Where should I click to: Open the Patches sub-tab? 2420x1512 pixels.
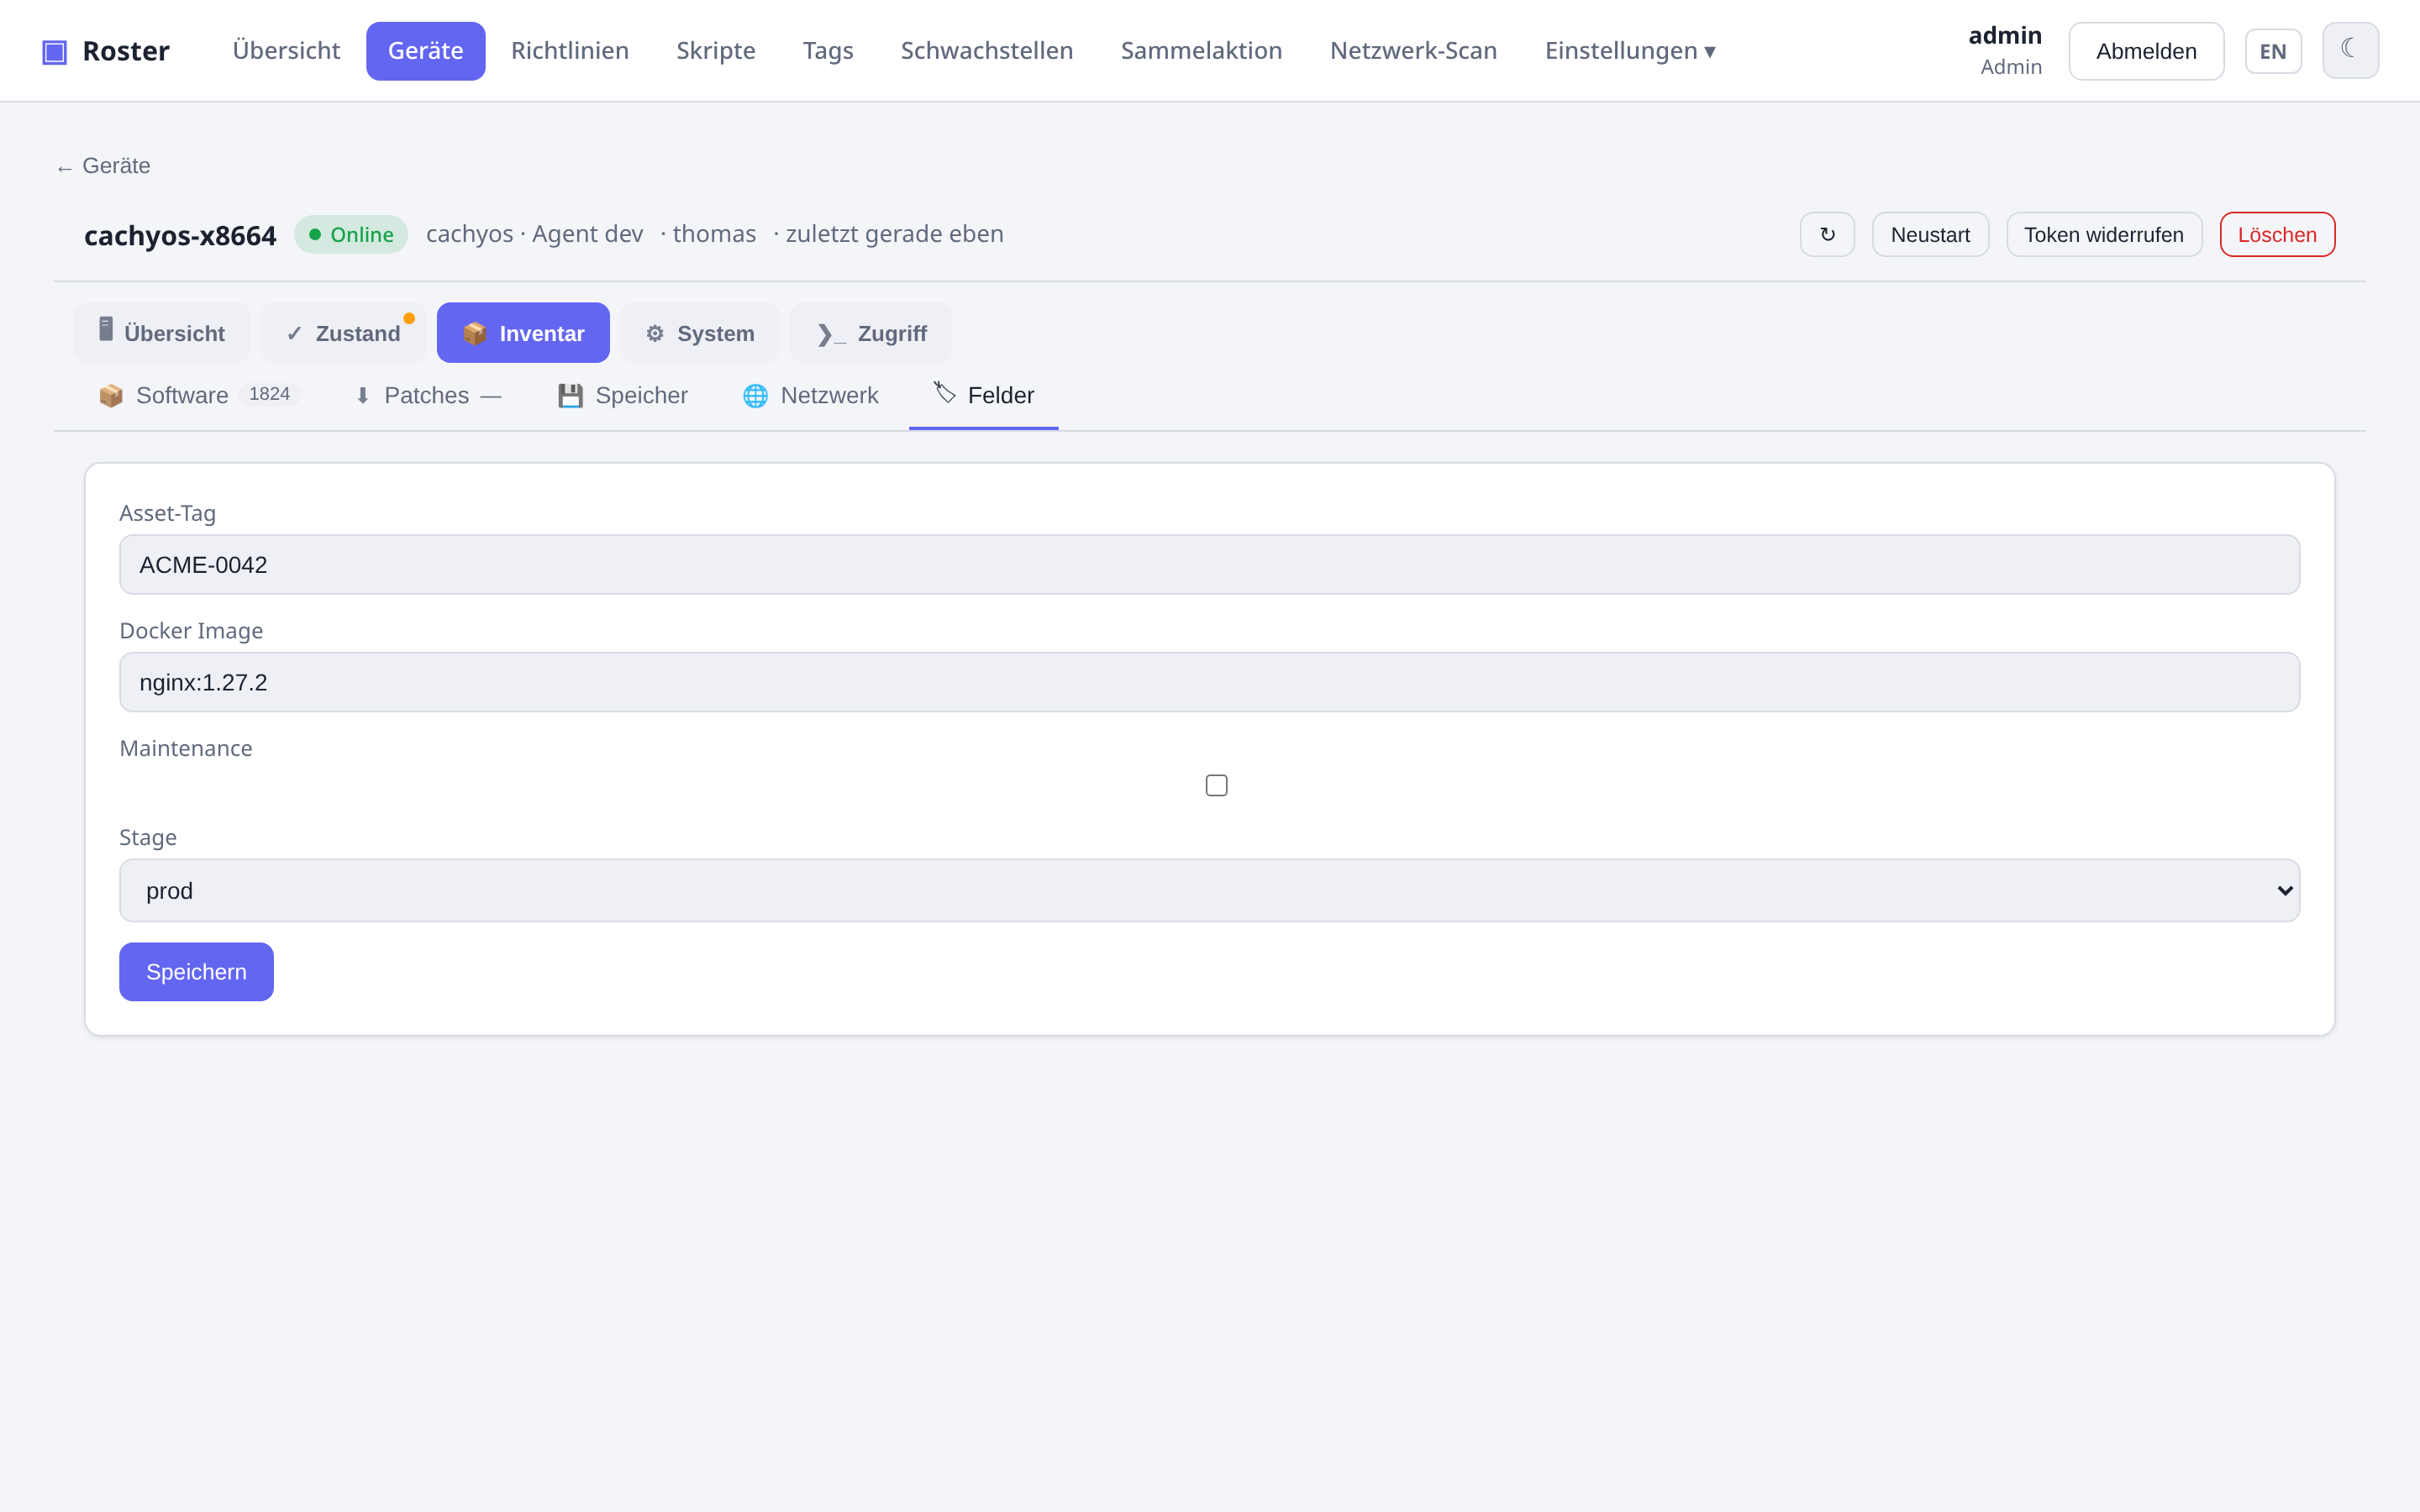[427, 395]
